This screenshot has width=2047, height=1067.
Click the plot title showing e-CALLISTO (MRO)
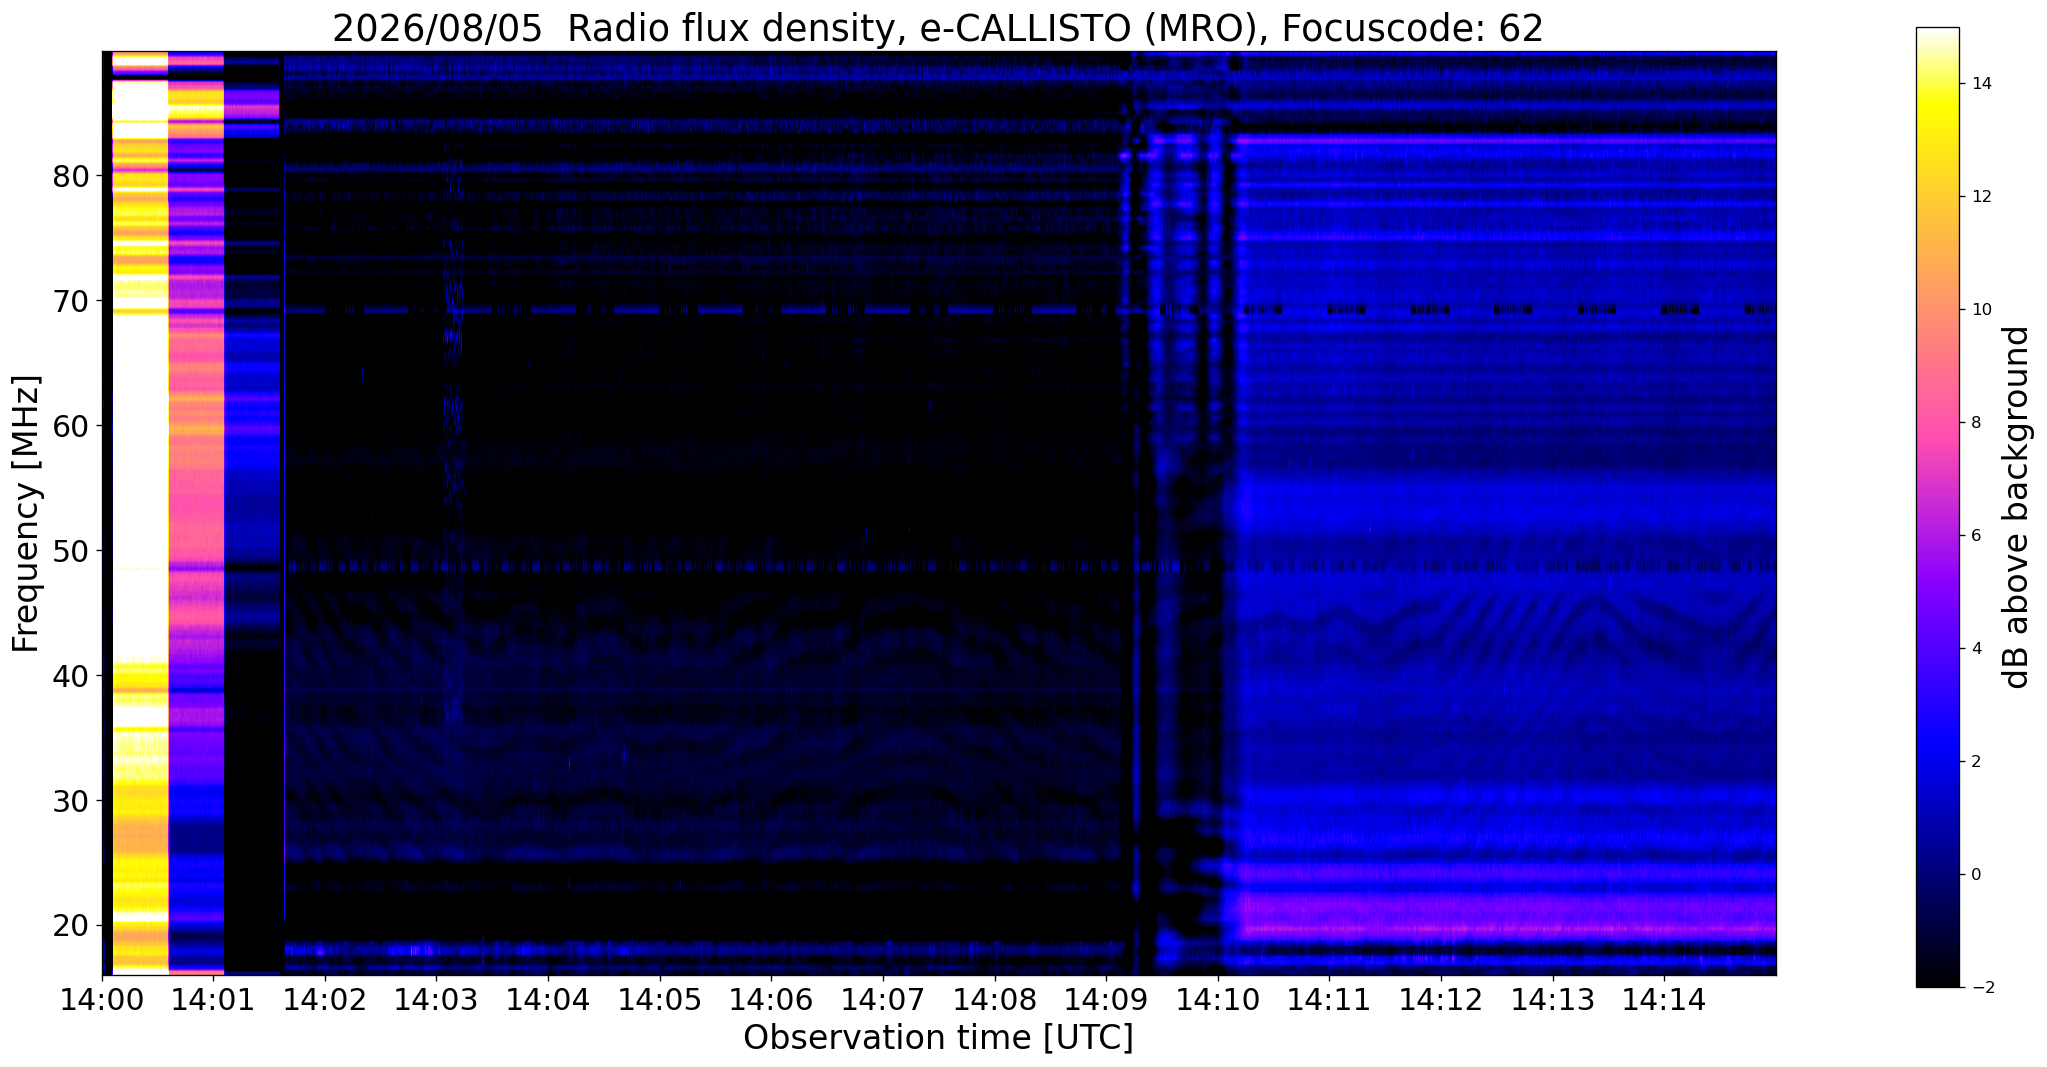938,28
